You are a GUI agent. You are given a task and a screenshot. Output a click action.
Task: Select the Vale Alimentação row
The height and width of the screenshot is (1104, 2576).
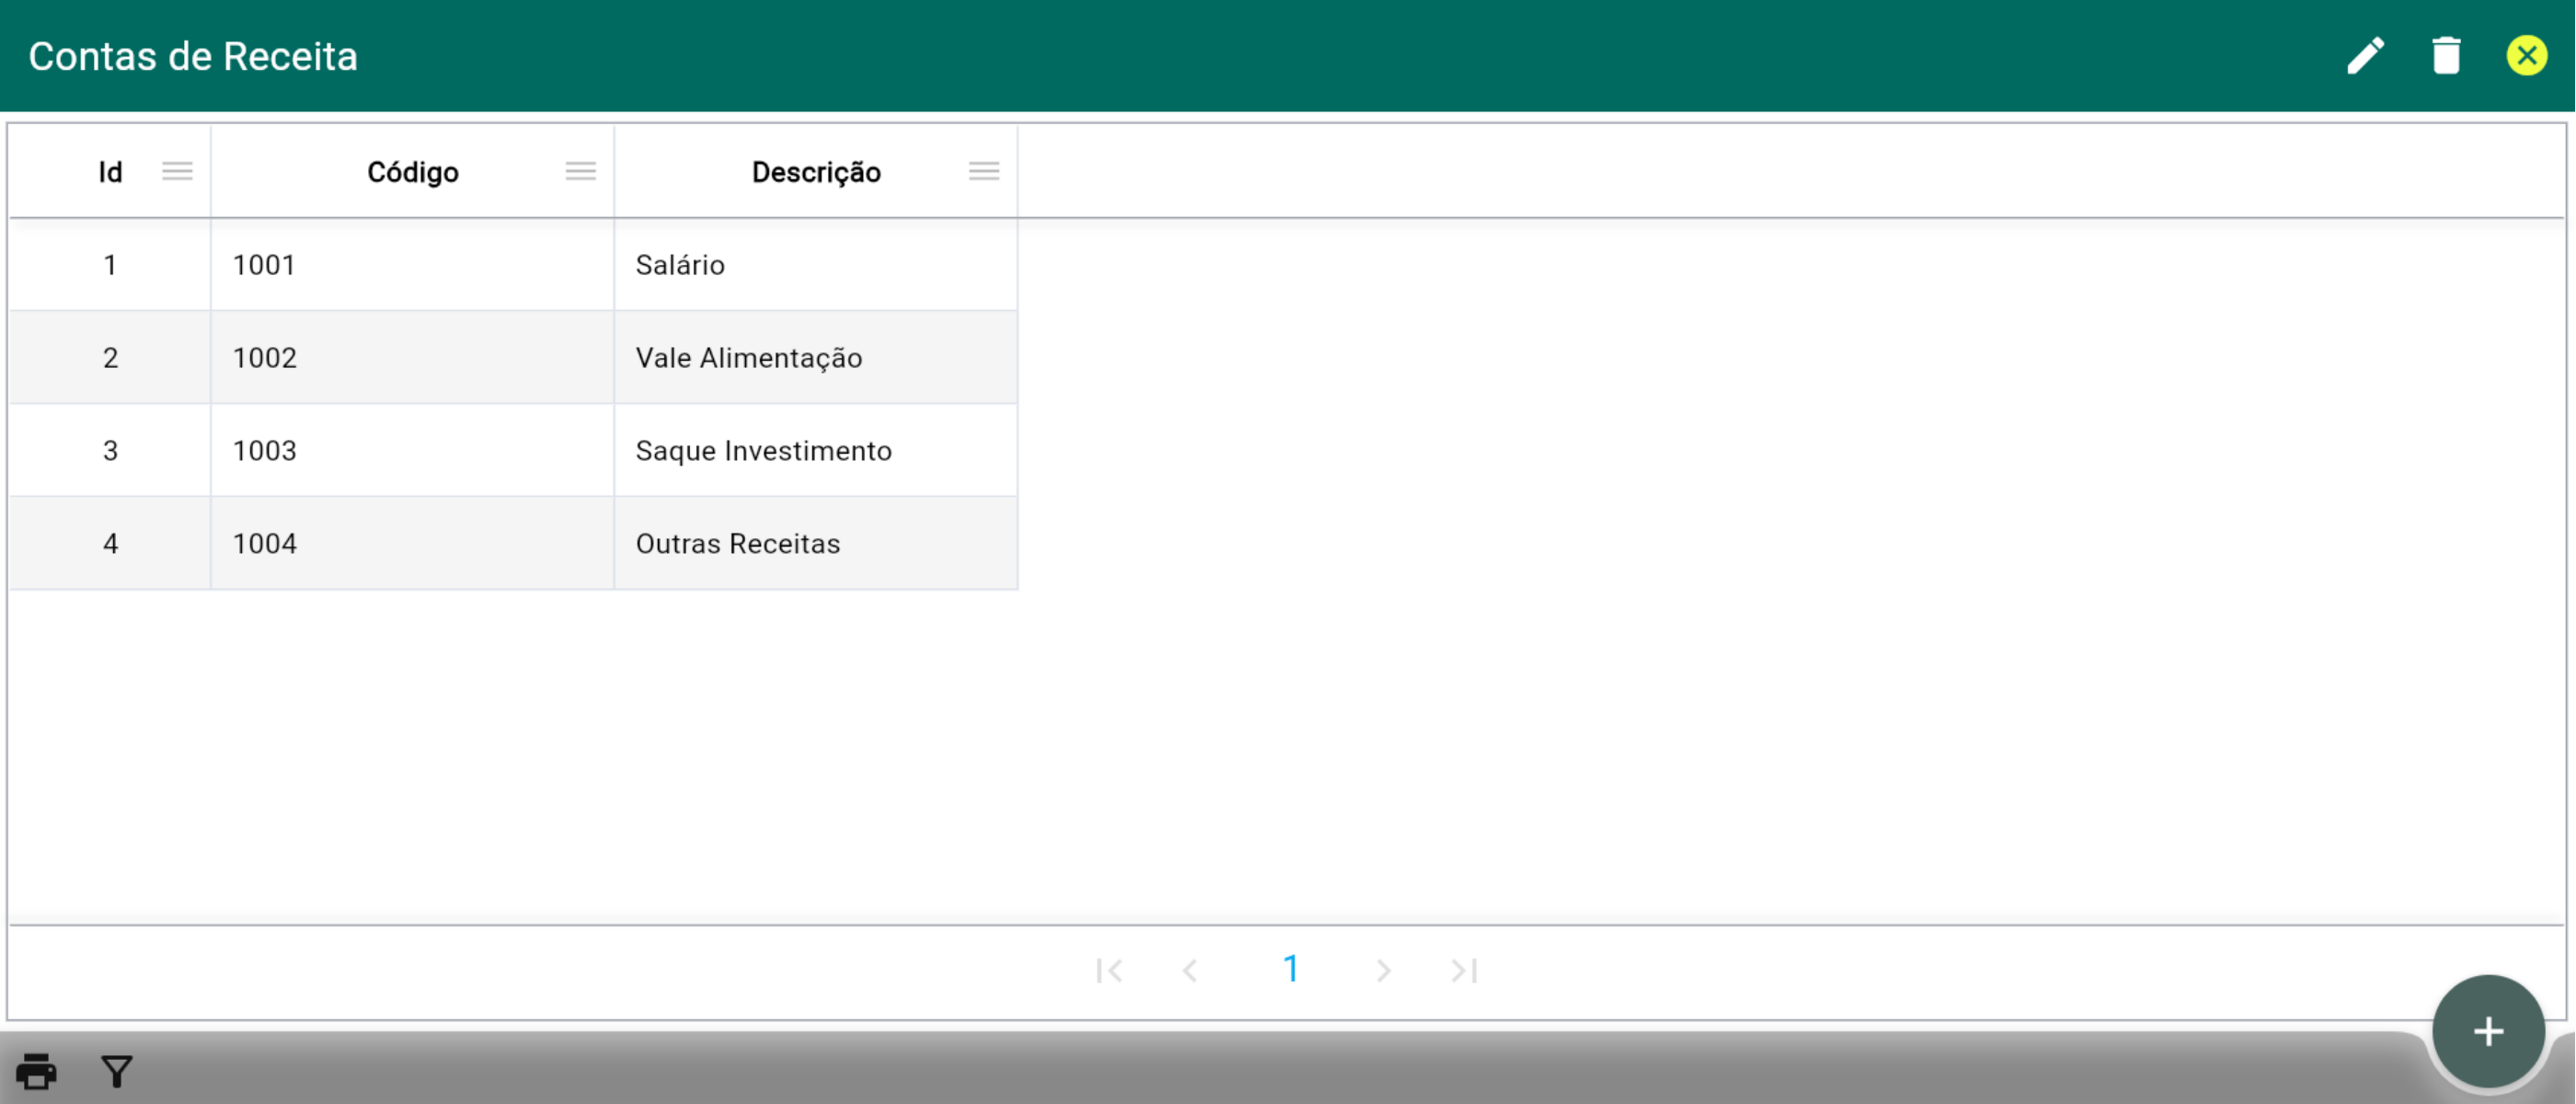[748, 358]
